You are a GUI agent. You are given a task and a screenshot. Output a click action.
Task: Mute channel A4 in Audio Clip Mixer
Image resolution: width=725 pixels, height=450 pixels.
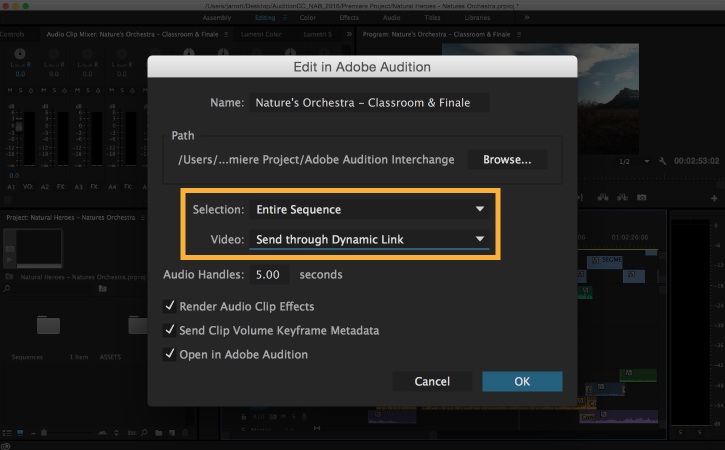111,91
